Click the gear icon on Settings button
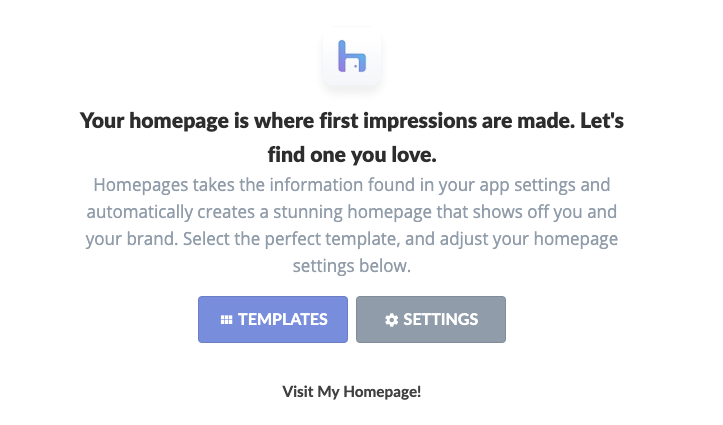Image resolution: width=723 pixels, height=425 pixels. [x=391, y=320]
